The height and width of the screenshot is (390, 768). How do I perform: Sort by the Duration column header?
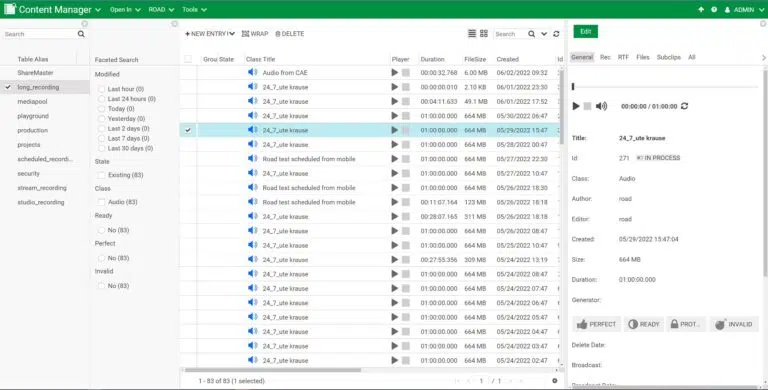(x=432, y=59)
